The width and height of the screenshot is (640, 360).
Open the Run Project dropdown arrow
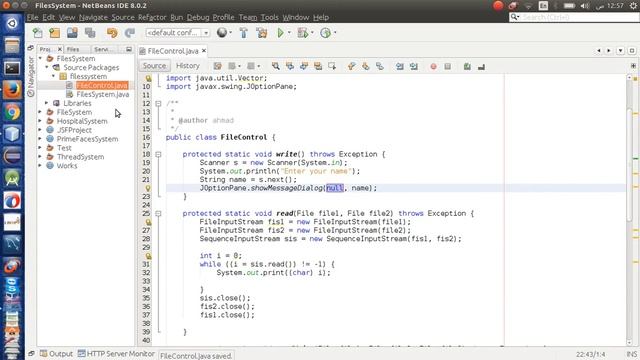[289, 33]
